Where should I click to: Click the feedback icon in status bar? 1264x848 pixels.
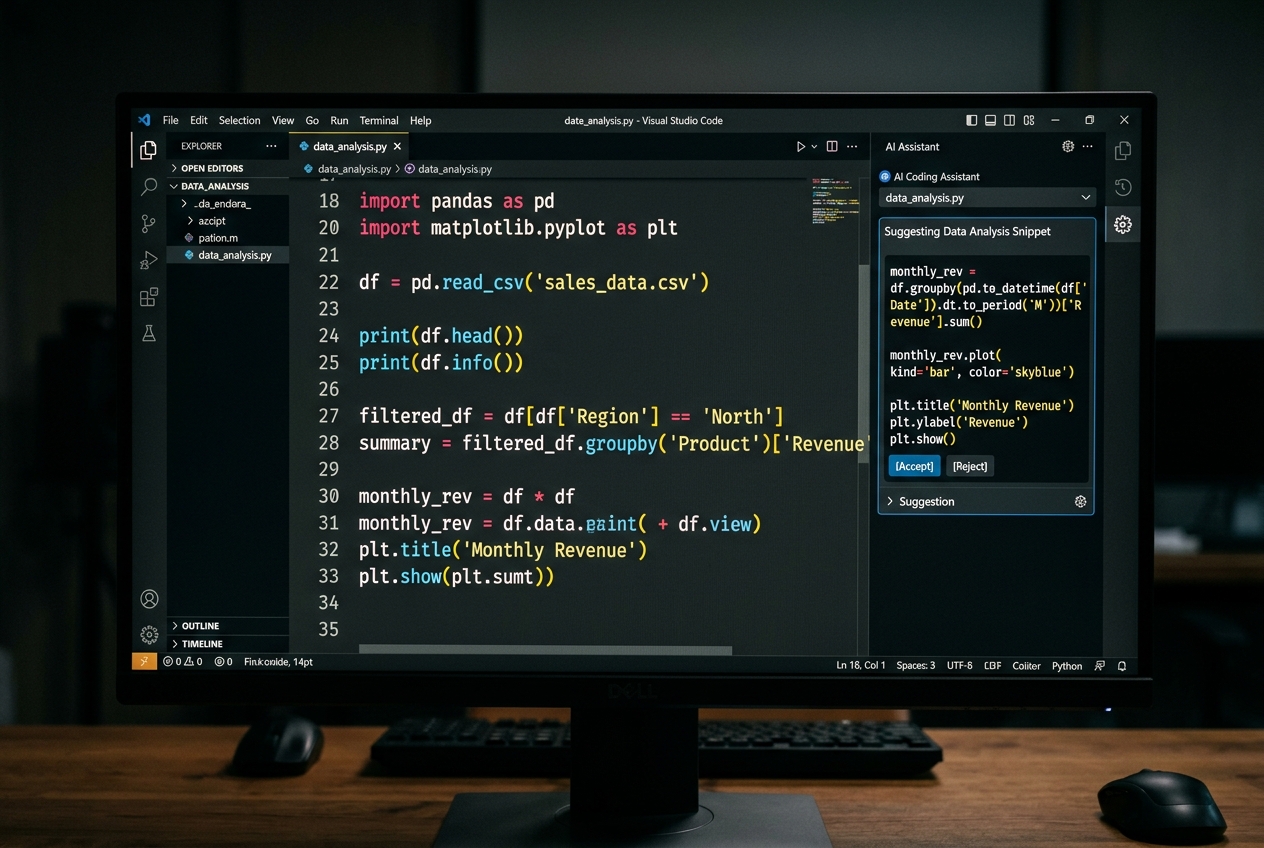pos(1100,665)
